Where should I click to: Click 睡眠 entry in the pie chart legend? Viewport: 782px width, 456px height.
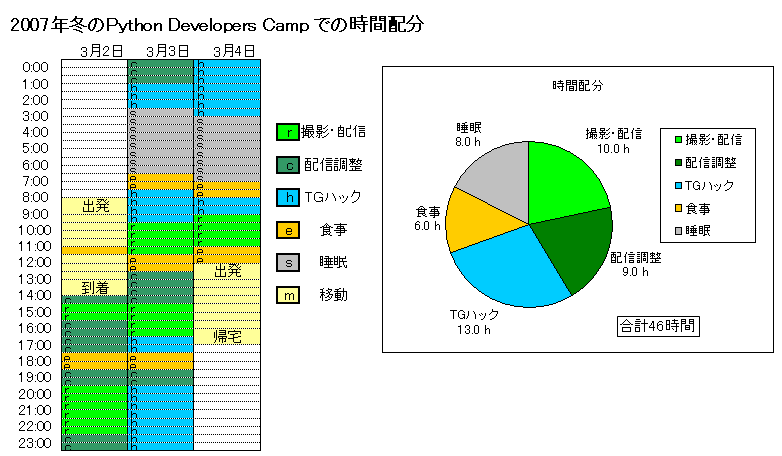coord(692,231)
